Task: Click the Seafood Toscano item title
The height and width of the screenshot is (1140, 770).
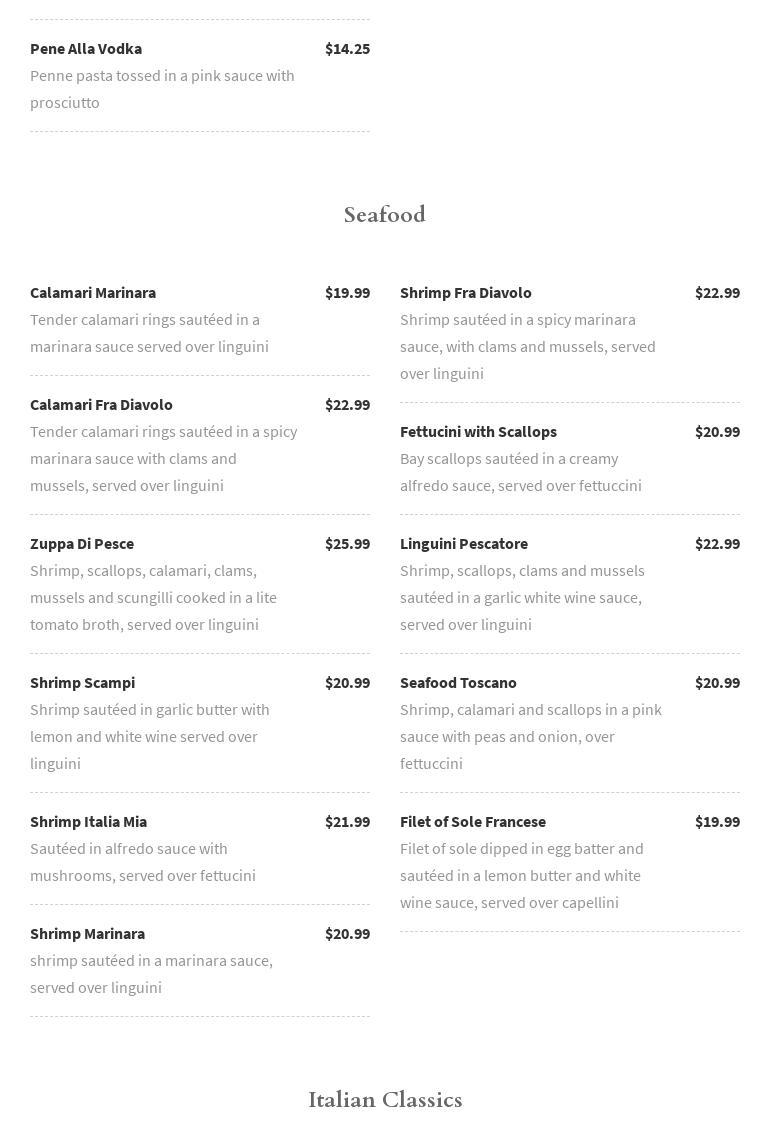Action: click(458, 683)
